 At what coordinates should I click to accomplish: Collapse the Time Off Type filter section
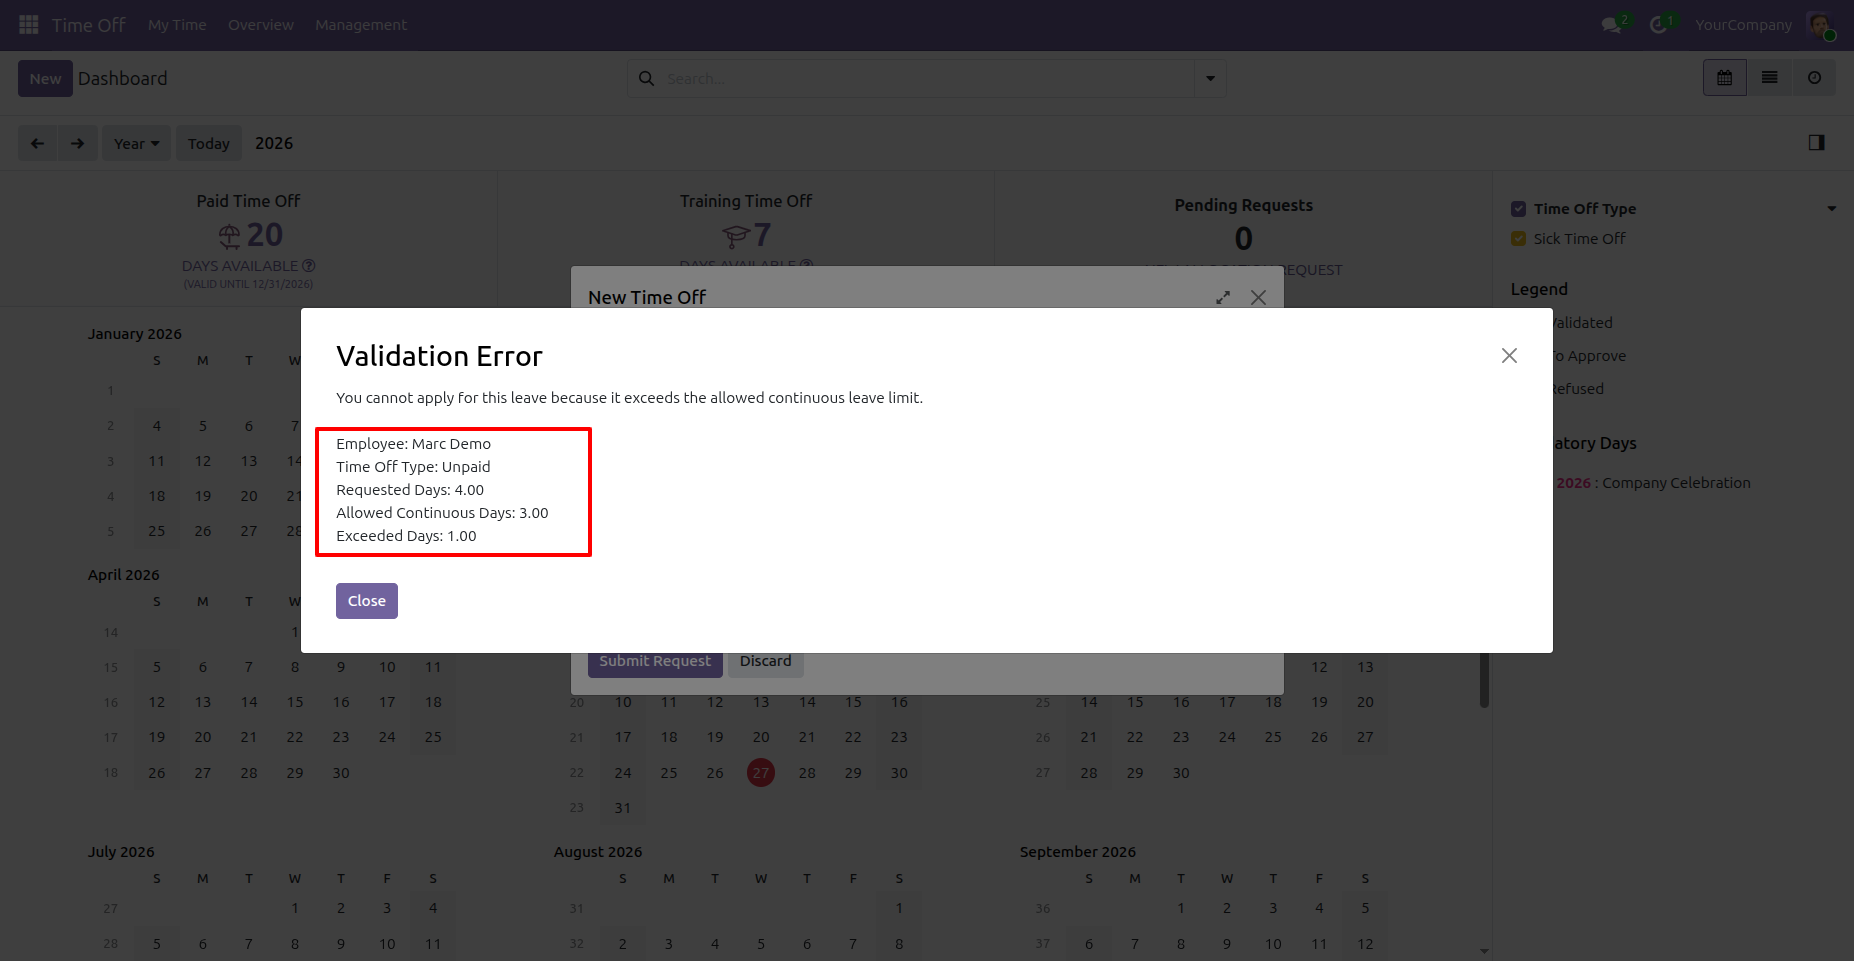[1832, 209]
